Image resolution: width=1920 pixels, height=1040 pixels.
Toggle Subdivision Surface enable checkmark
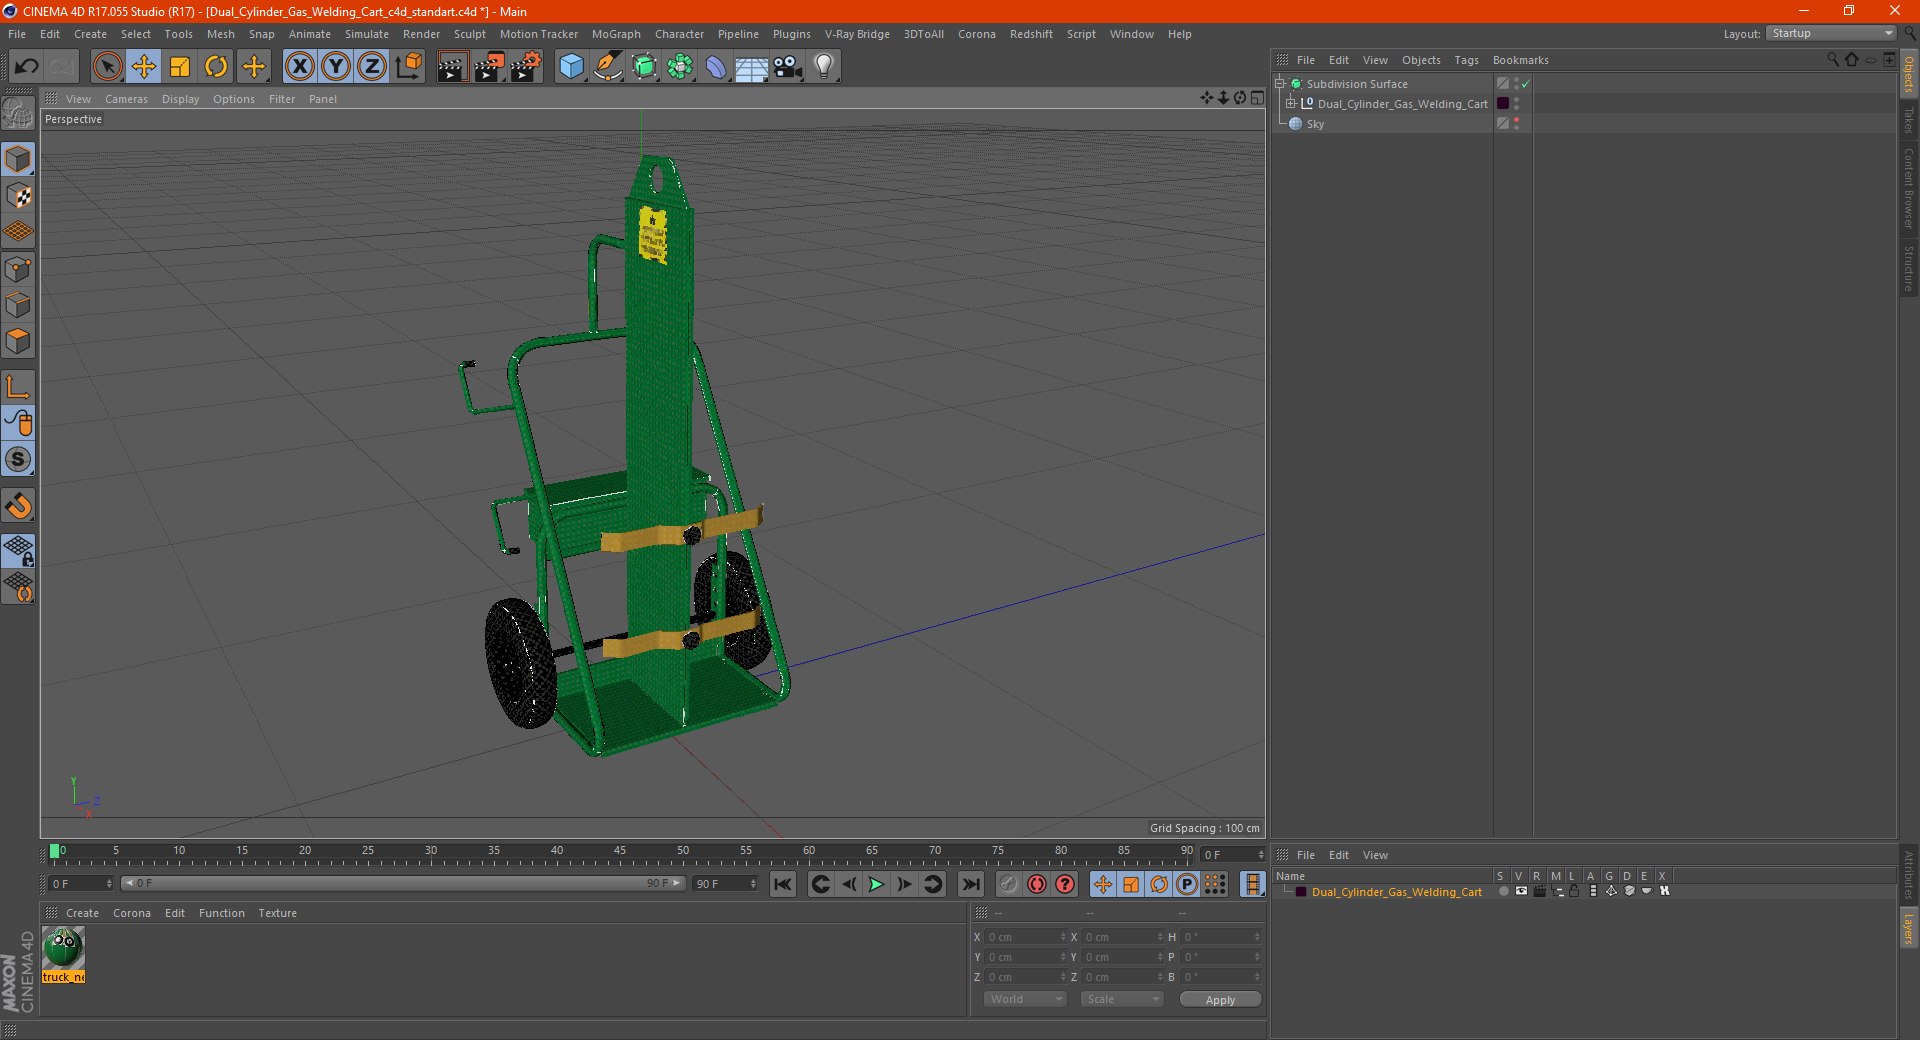point(1526,84)
